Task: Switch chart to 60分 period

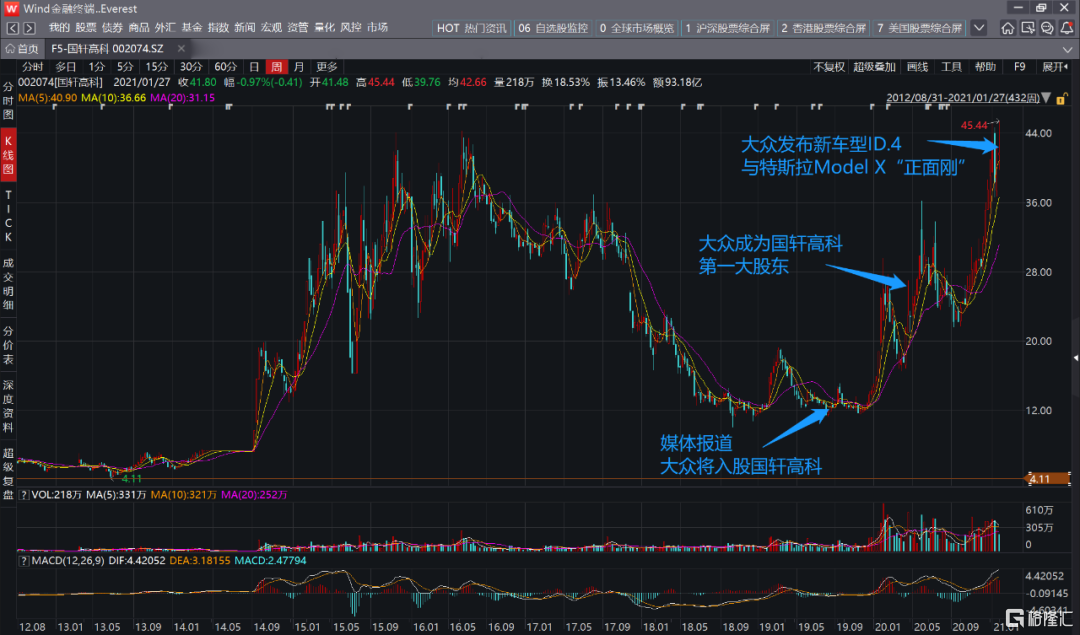Action: coord(225,67)
